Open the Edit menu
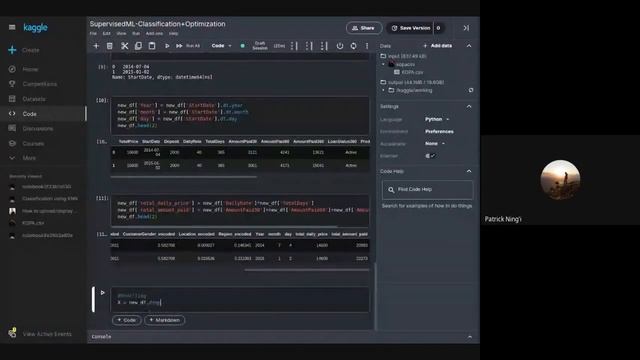Screen dimensions: 640x360 tap(107, 33)
